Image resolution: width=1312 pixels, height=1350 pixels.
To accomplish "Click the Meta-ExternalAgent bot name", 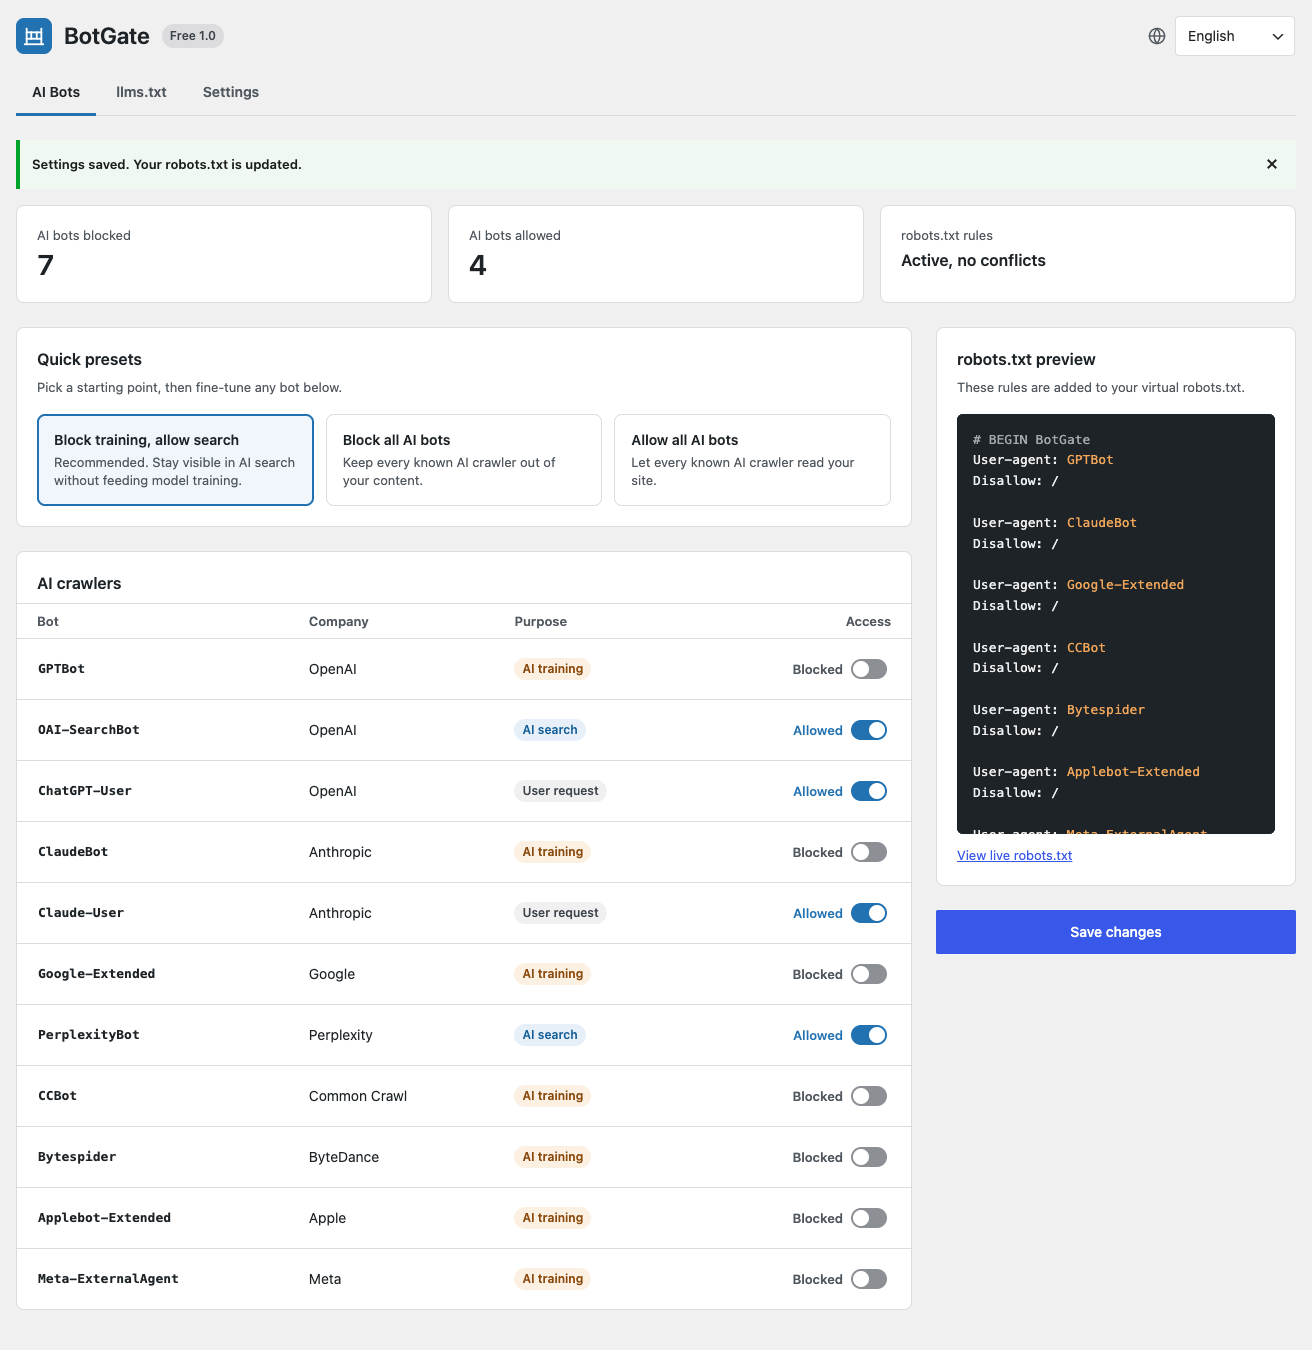I will (x=108, y=1279).
